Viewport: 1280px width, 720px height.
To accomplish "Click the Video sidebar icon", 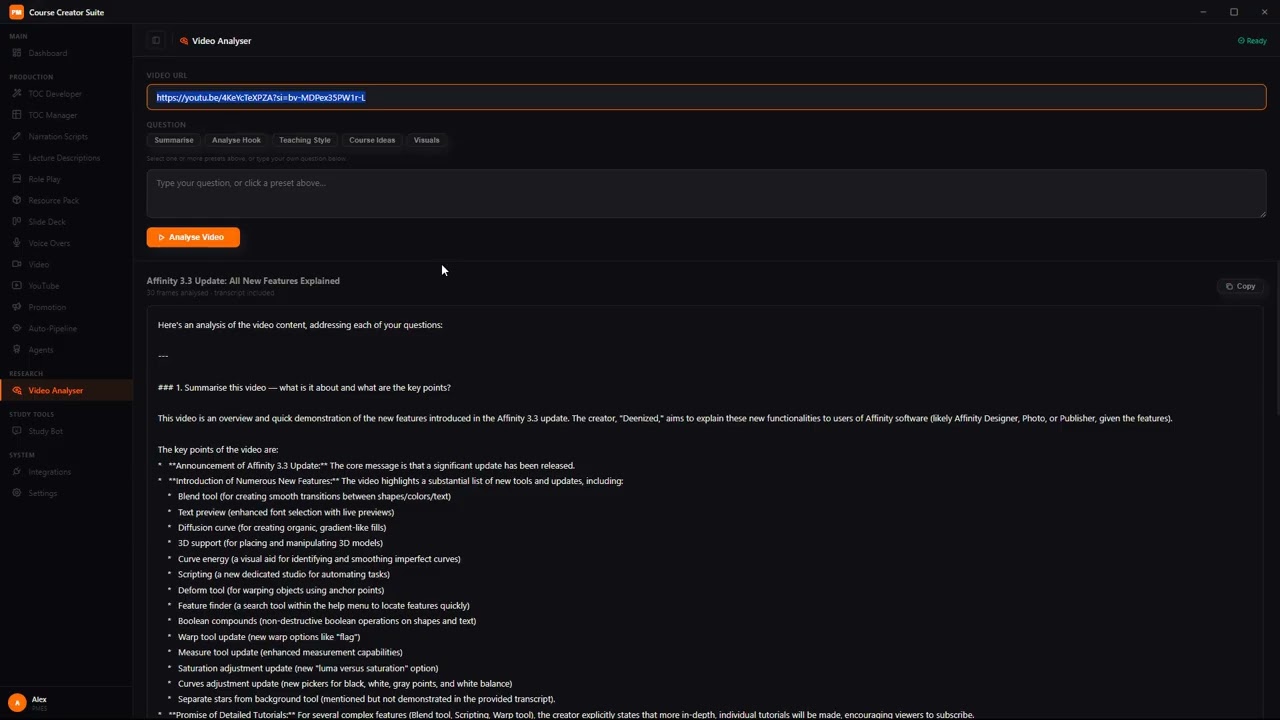I will (17, 264).
